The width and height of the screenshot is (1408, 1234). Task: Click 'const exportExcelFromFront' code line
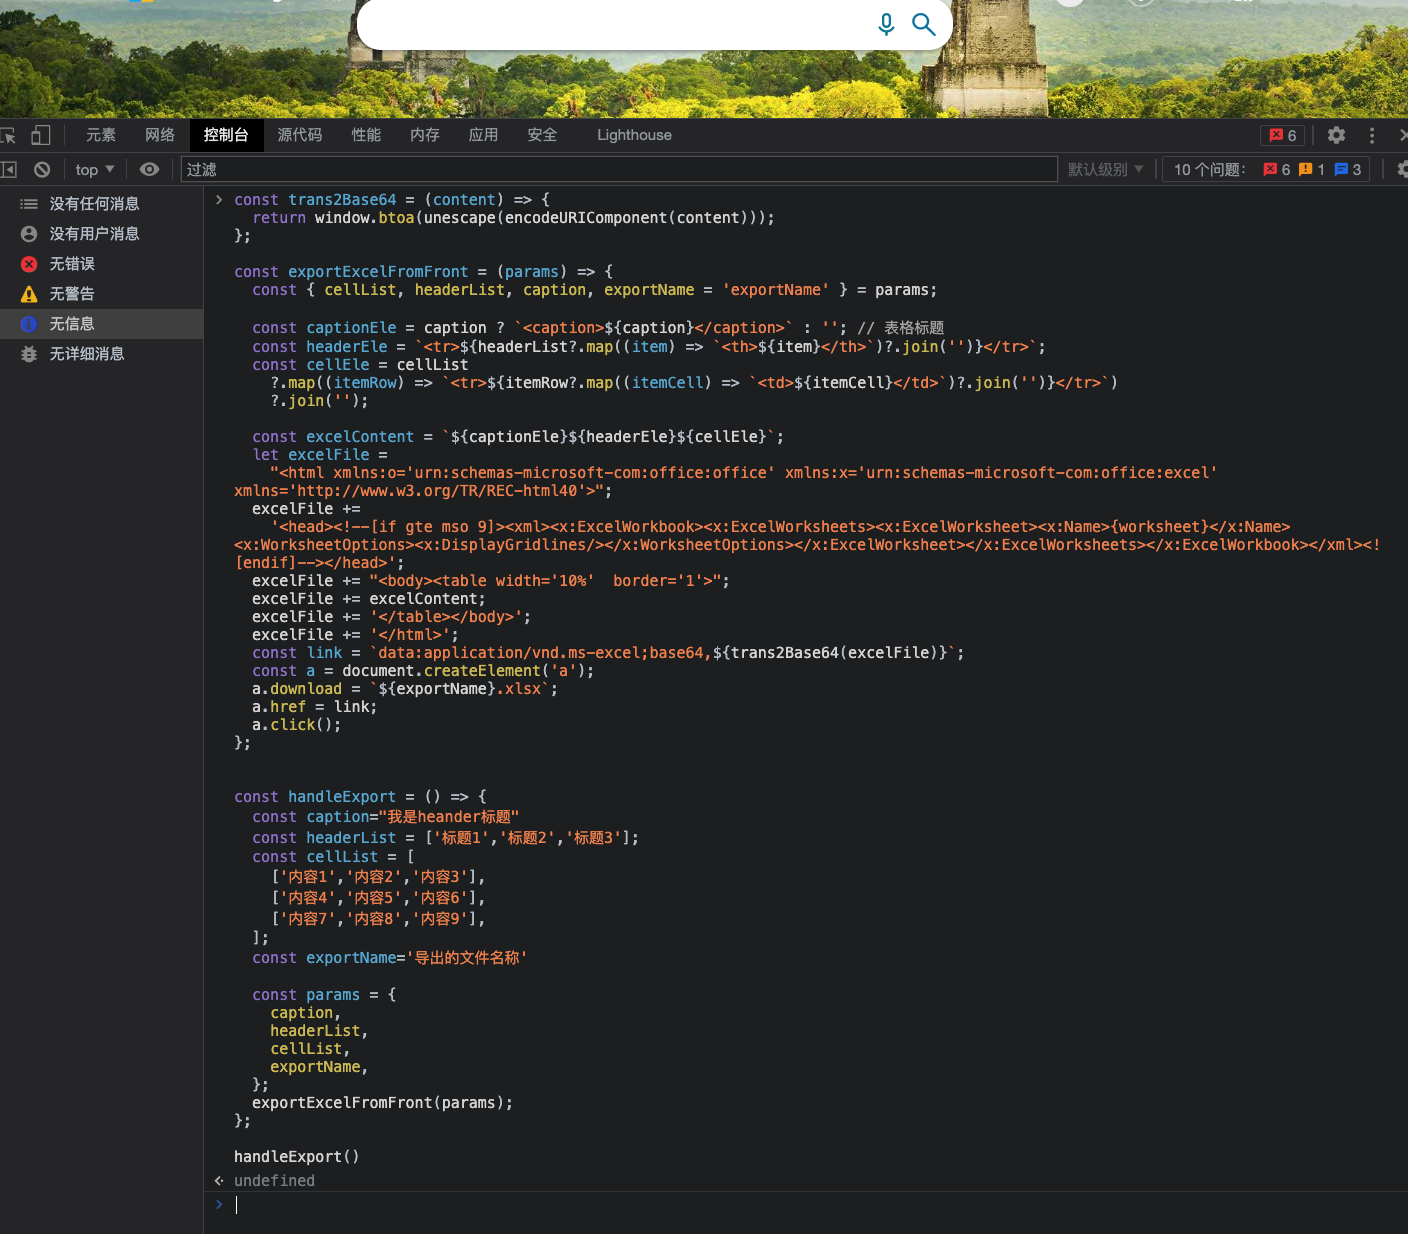coord(423,272)
